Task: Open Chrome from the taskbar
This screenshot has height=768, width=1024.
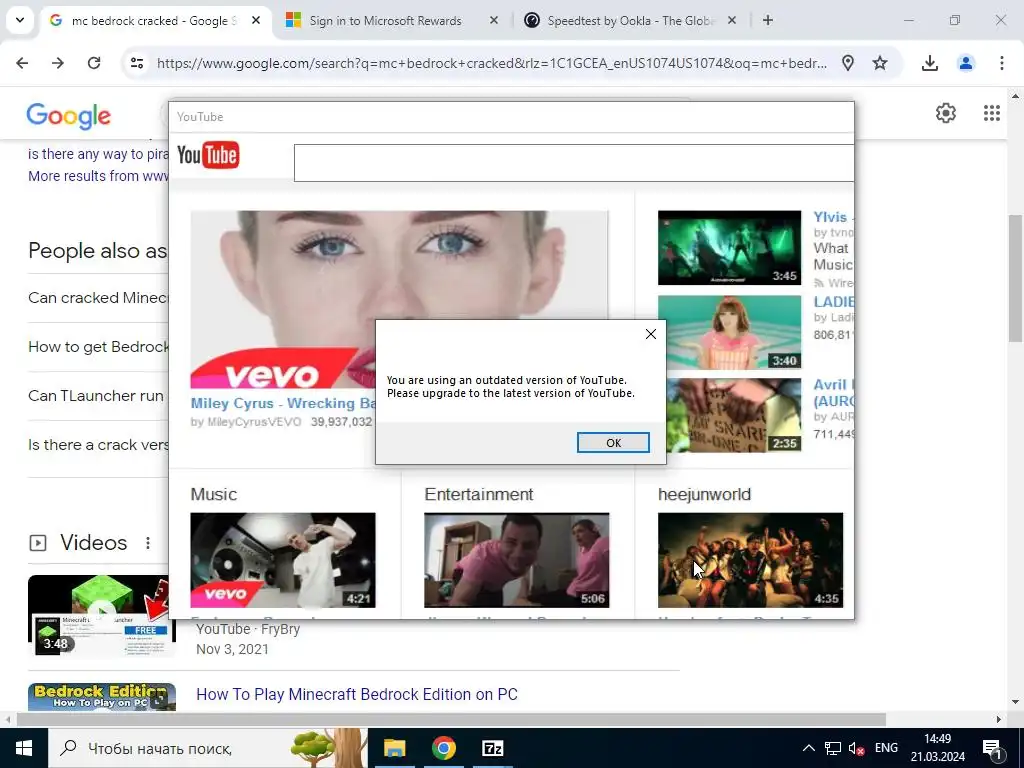Action: pyautogui.click(x=443, y=748)
